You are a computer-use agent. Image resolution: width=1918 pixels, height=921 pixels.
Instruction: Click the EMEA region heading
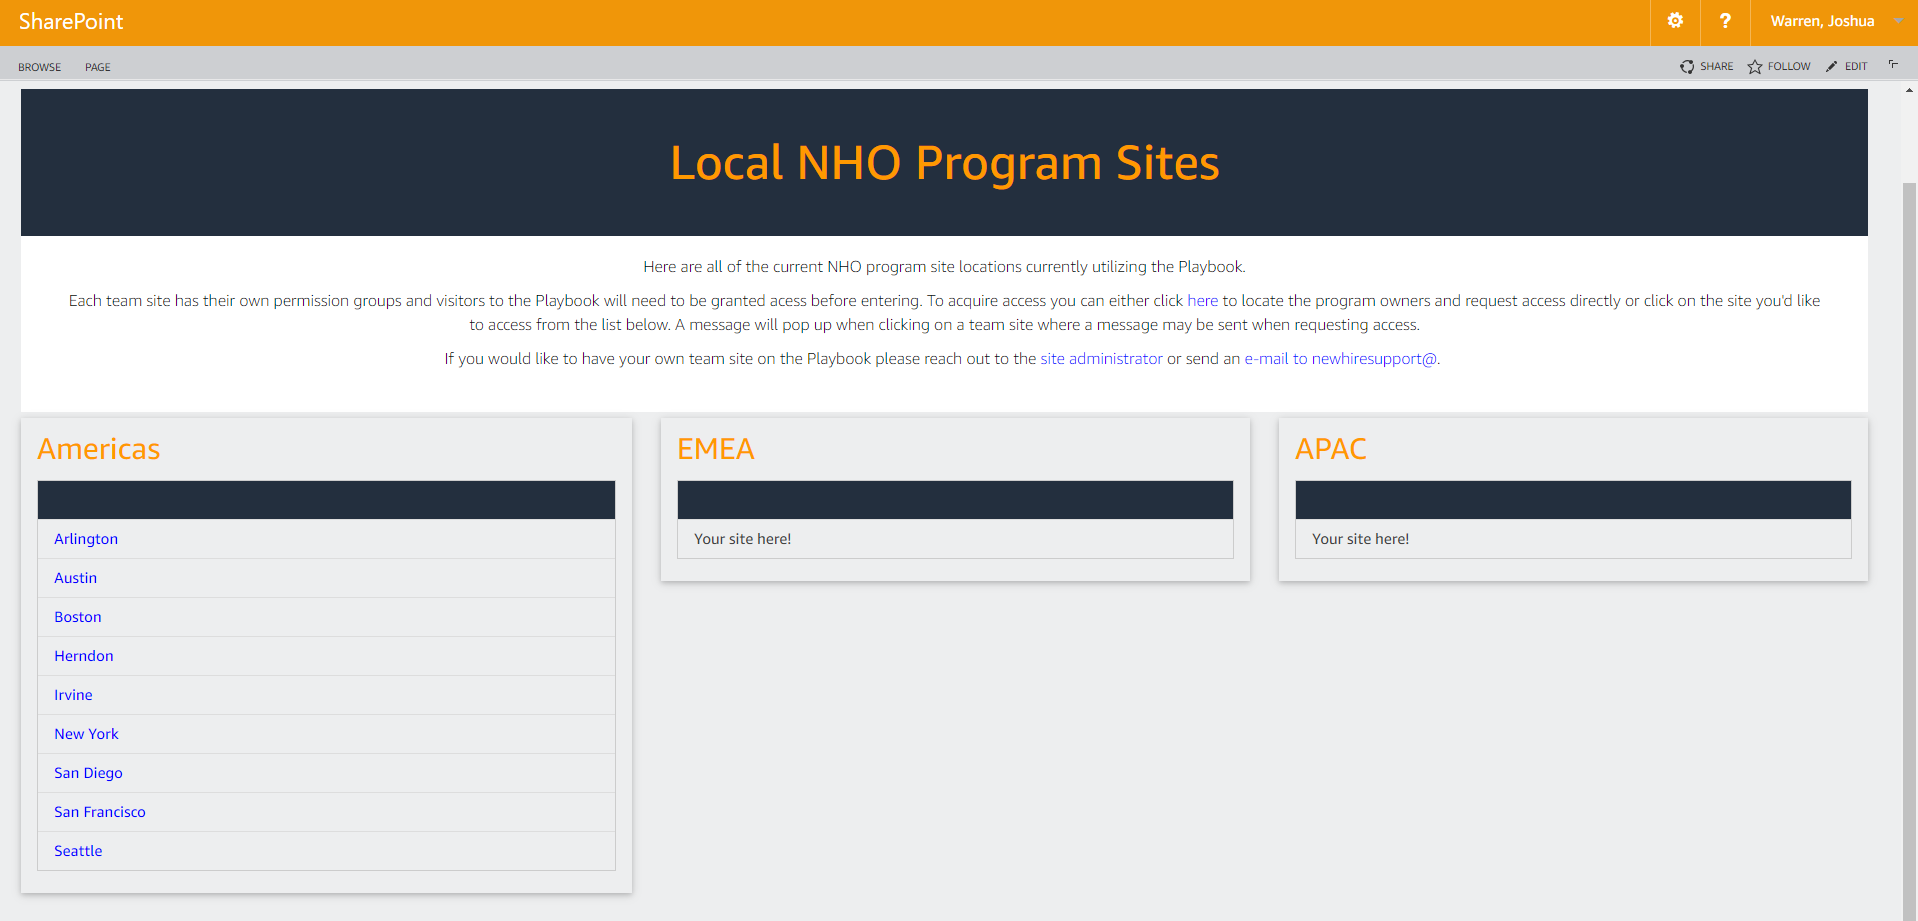coord(716,449)
